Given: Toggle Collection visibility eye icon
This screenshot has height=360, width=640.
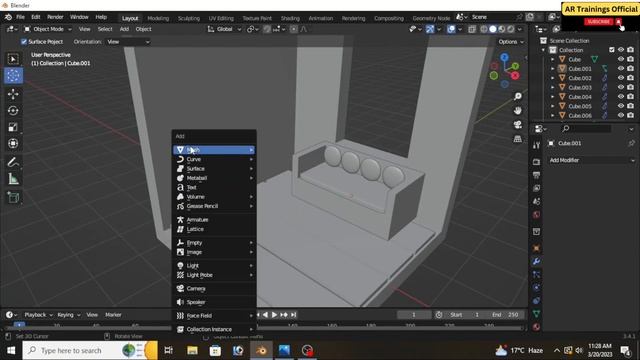Looking at the screenshot, I should (621, 50).
